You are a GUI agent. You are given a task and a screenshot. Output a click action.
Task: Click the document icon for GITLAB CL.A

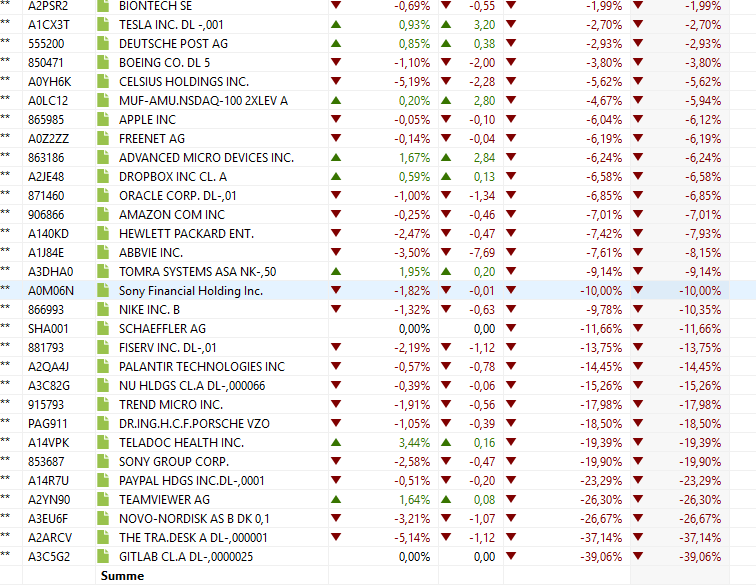pyautogui.click(x=103, y=557)
